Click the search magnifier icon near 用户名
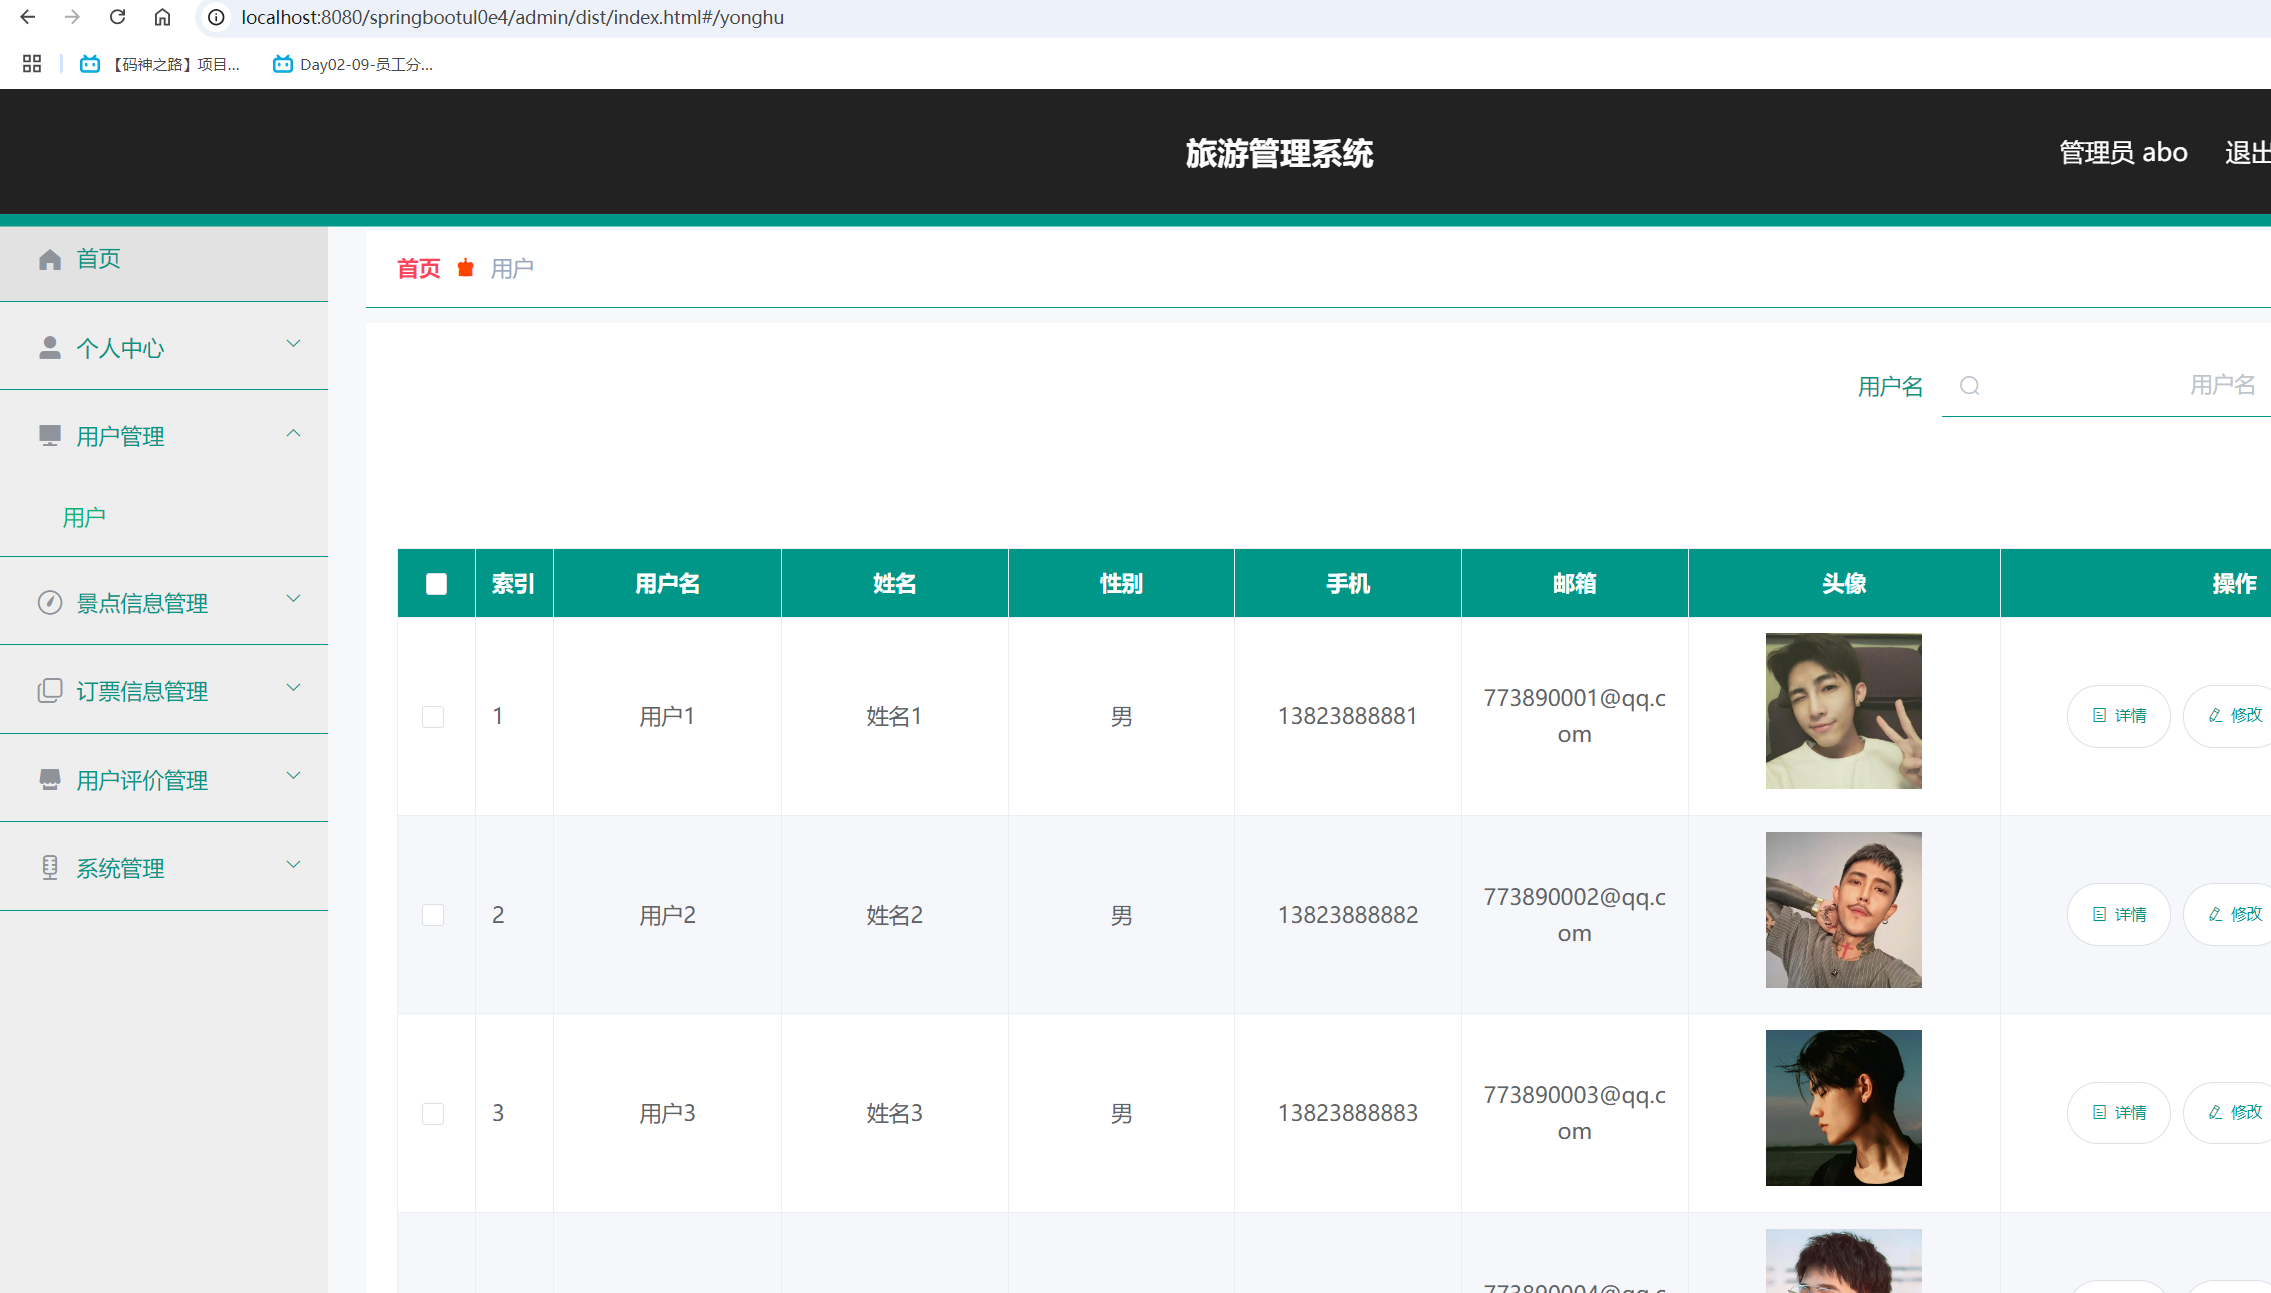Image resolution: width=2271 pixels, height=1293 pixels. coord(1969,386)
